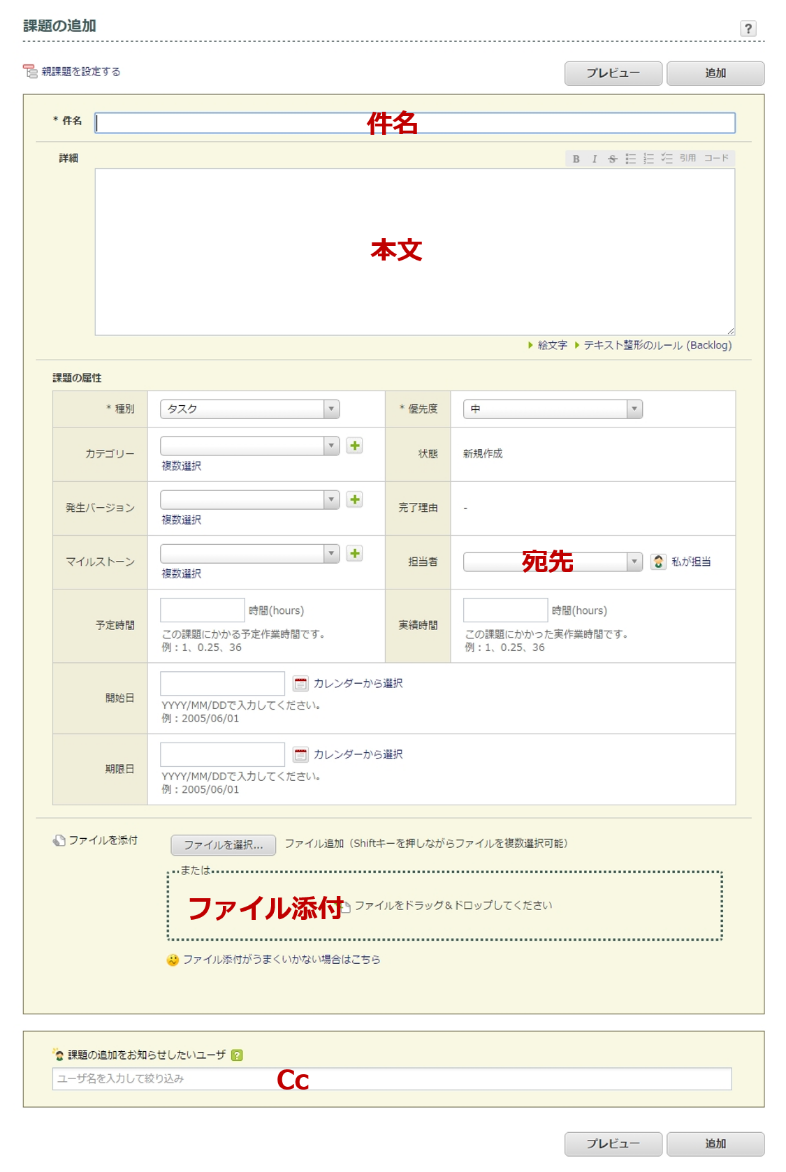Click the top プレビュー button
The width and height of the screenshot is (786, 1172).
pyautogui.click(x=613, y=73)
